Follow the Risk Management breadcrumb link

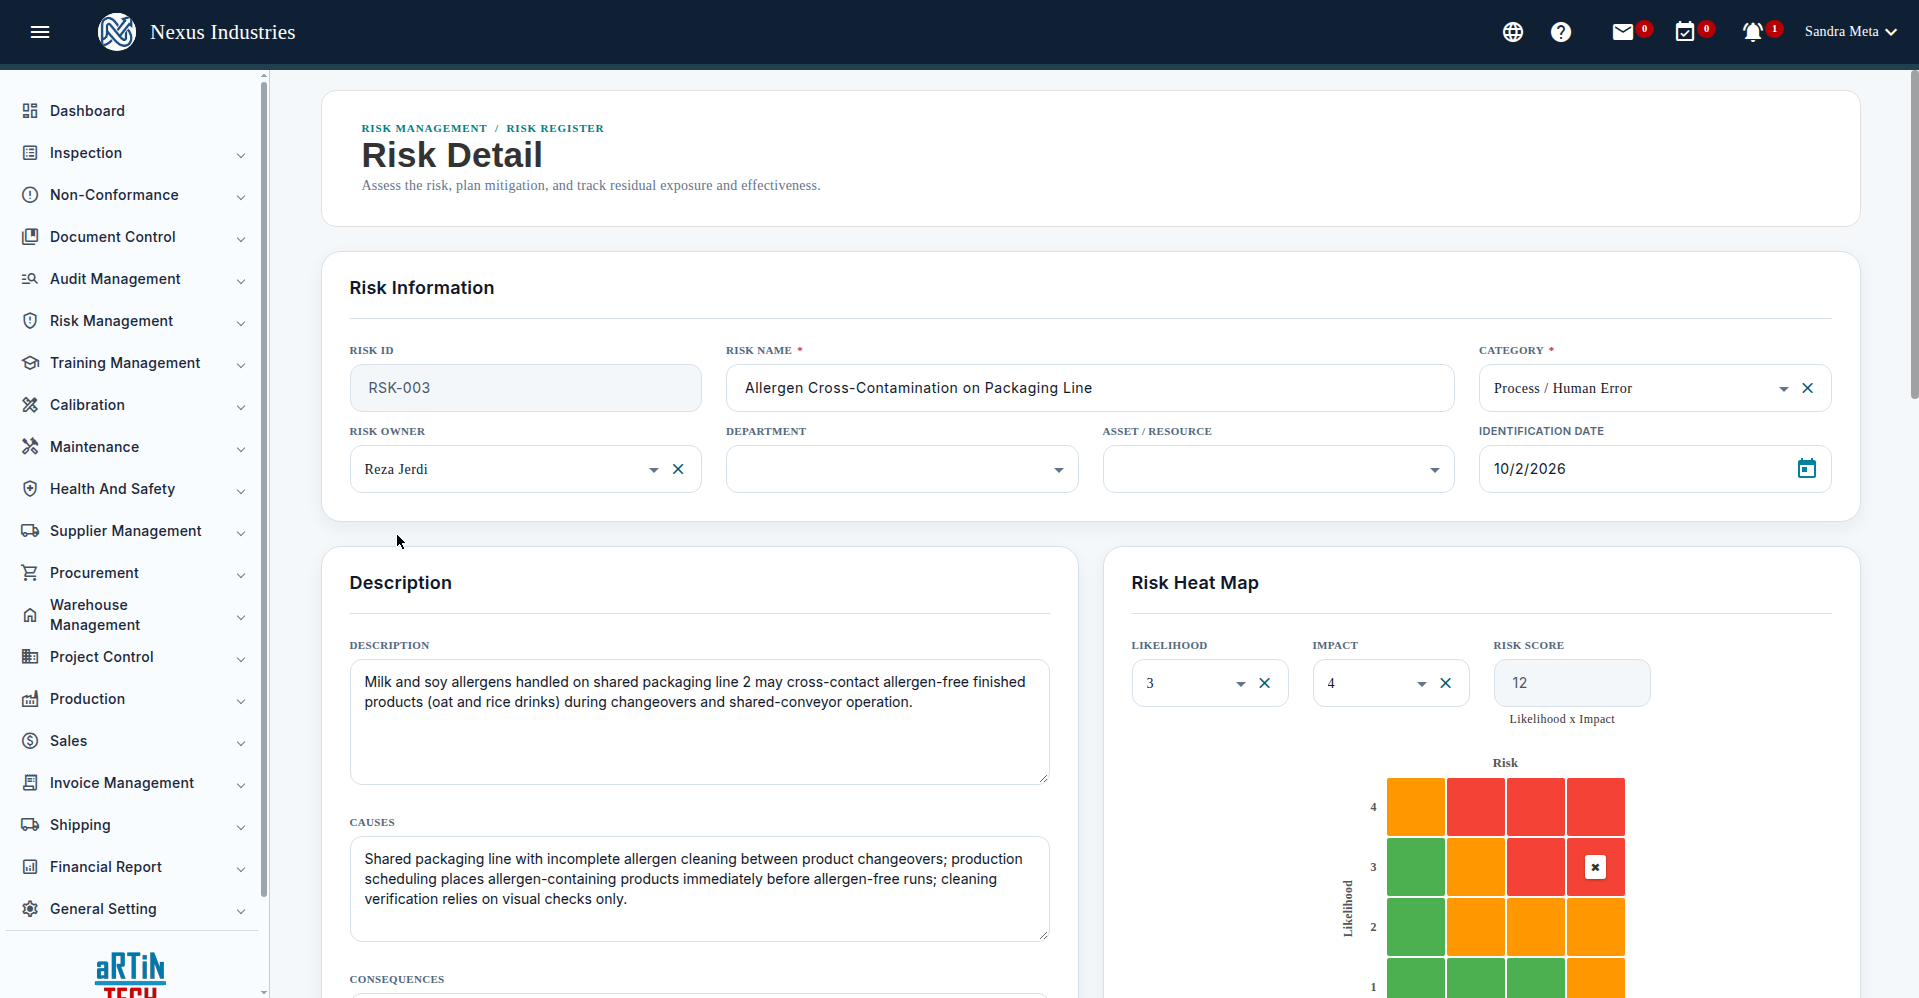tap(424, 128)
